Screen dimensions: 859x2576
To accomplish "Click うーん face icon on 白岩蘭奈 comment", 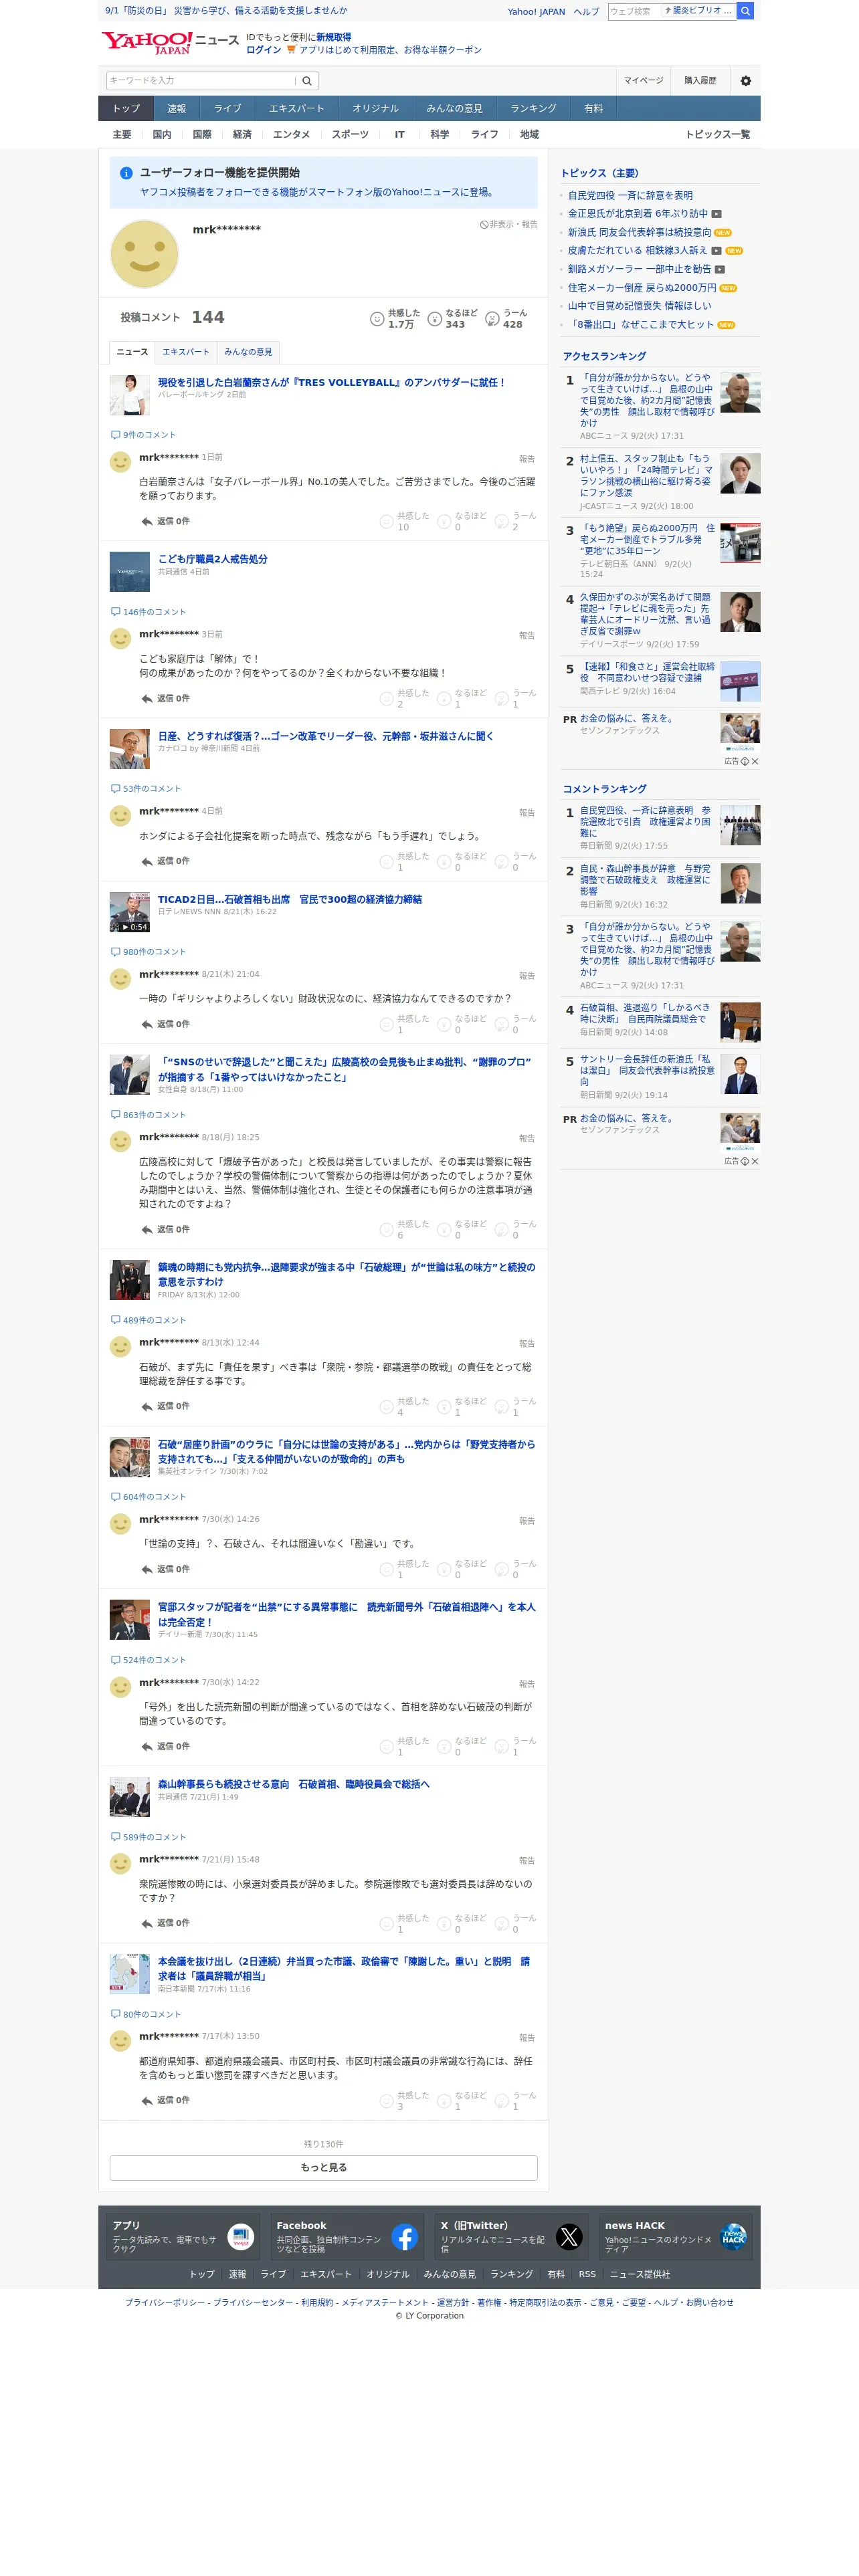I will 502,521.
